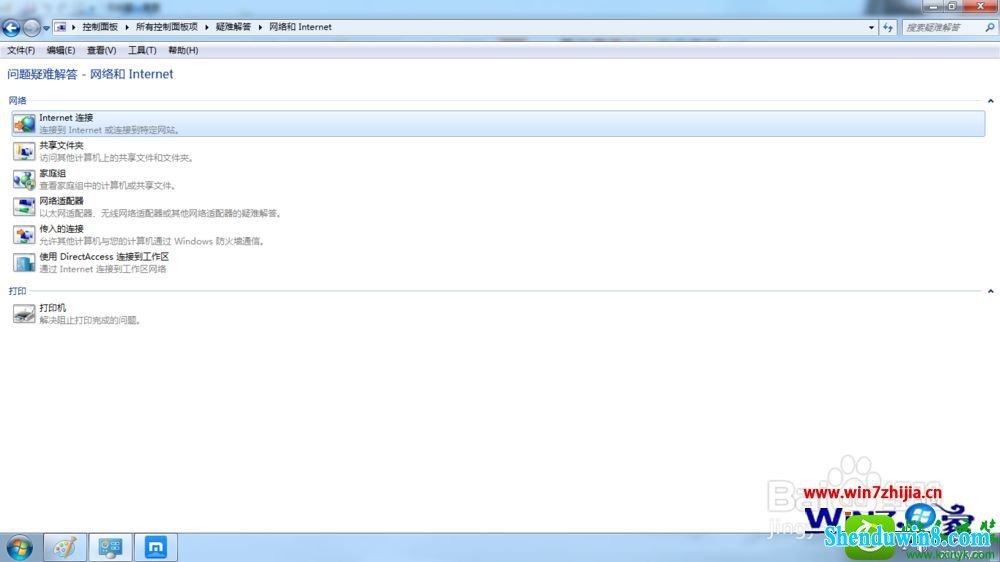
Task: Click the control panel icon in address bar
Action: coord(61,27)
